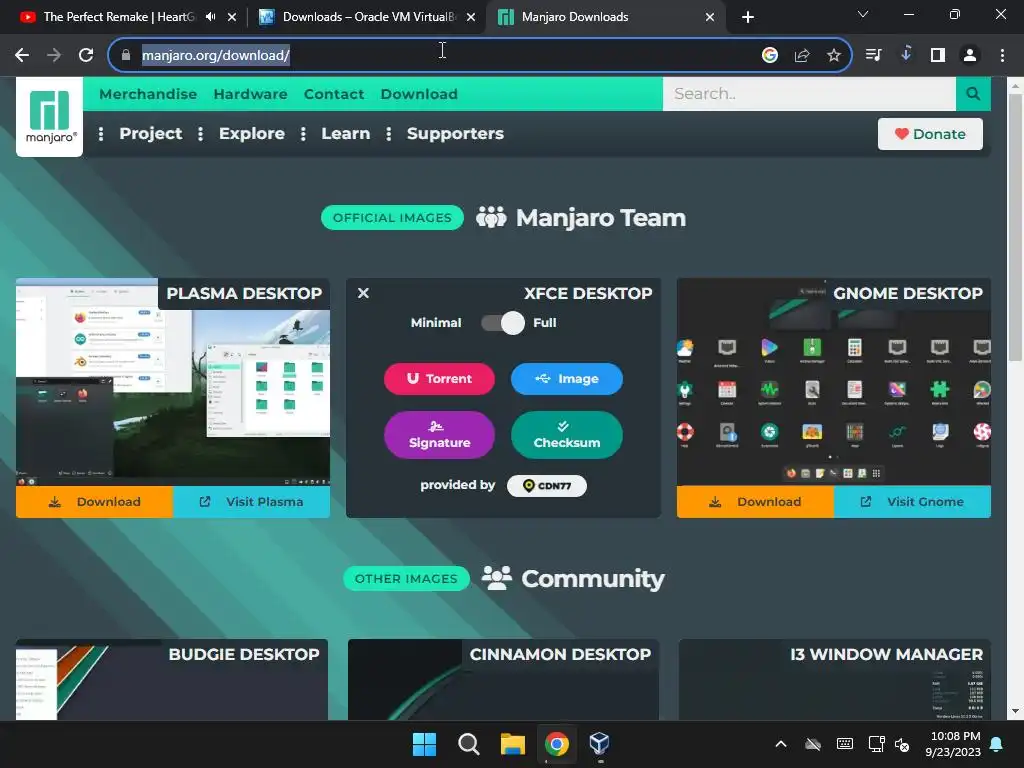Open the Merchandise menu item
The image size is (1024, 768).
click(148, 94)
